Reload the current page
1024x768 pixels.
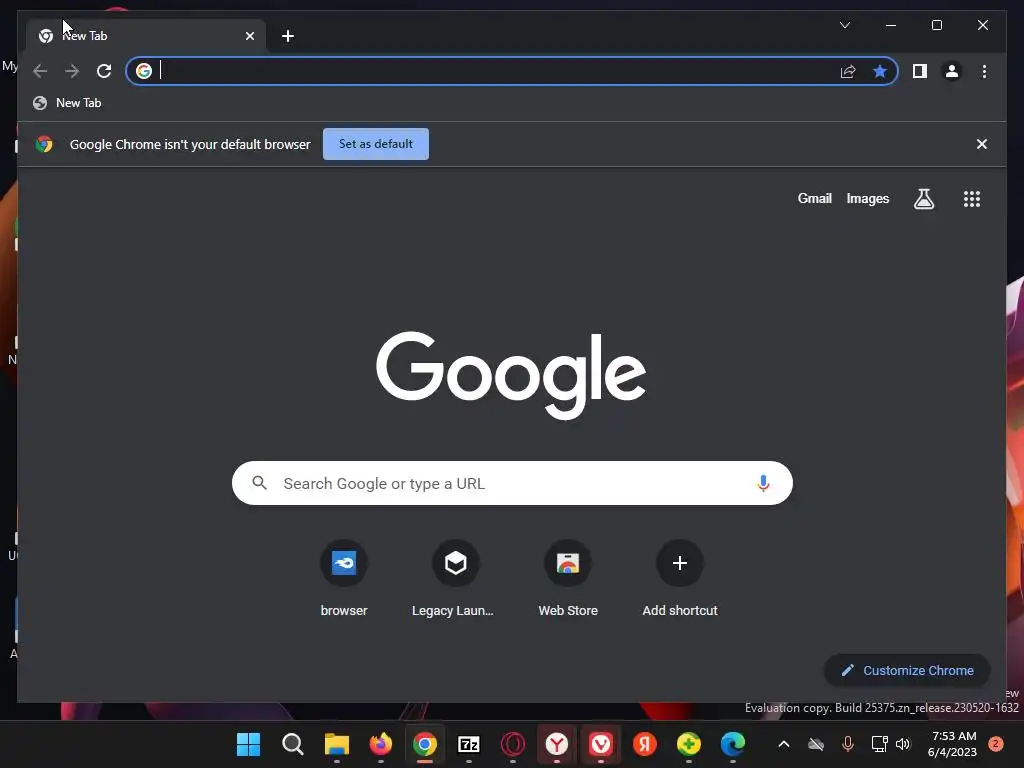(x=104, y=71)
